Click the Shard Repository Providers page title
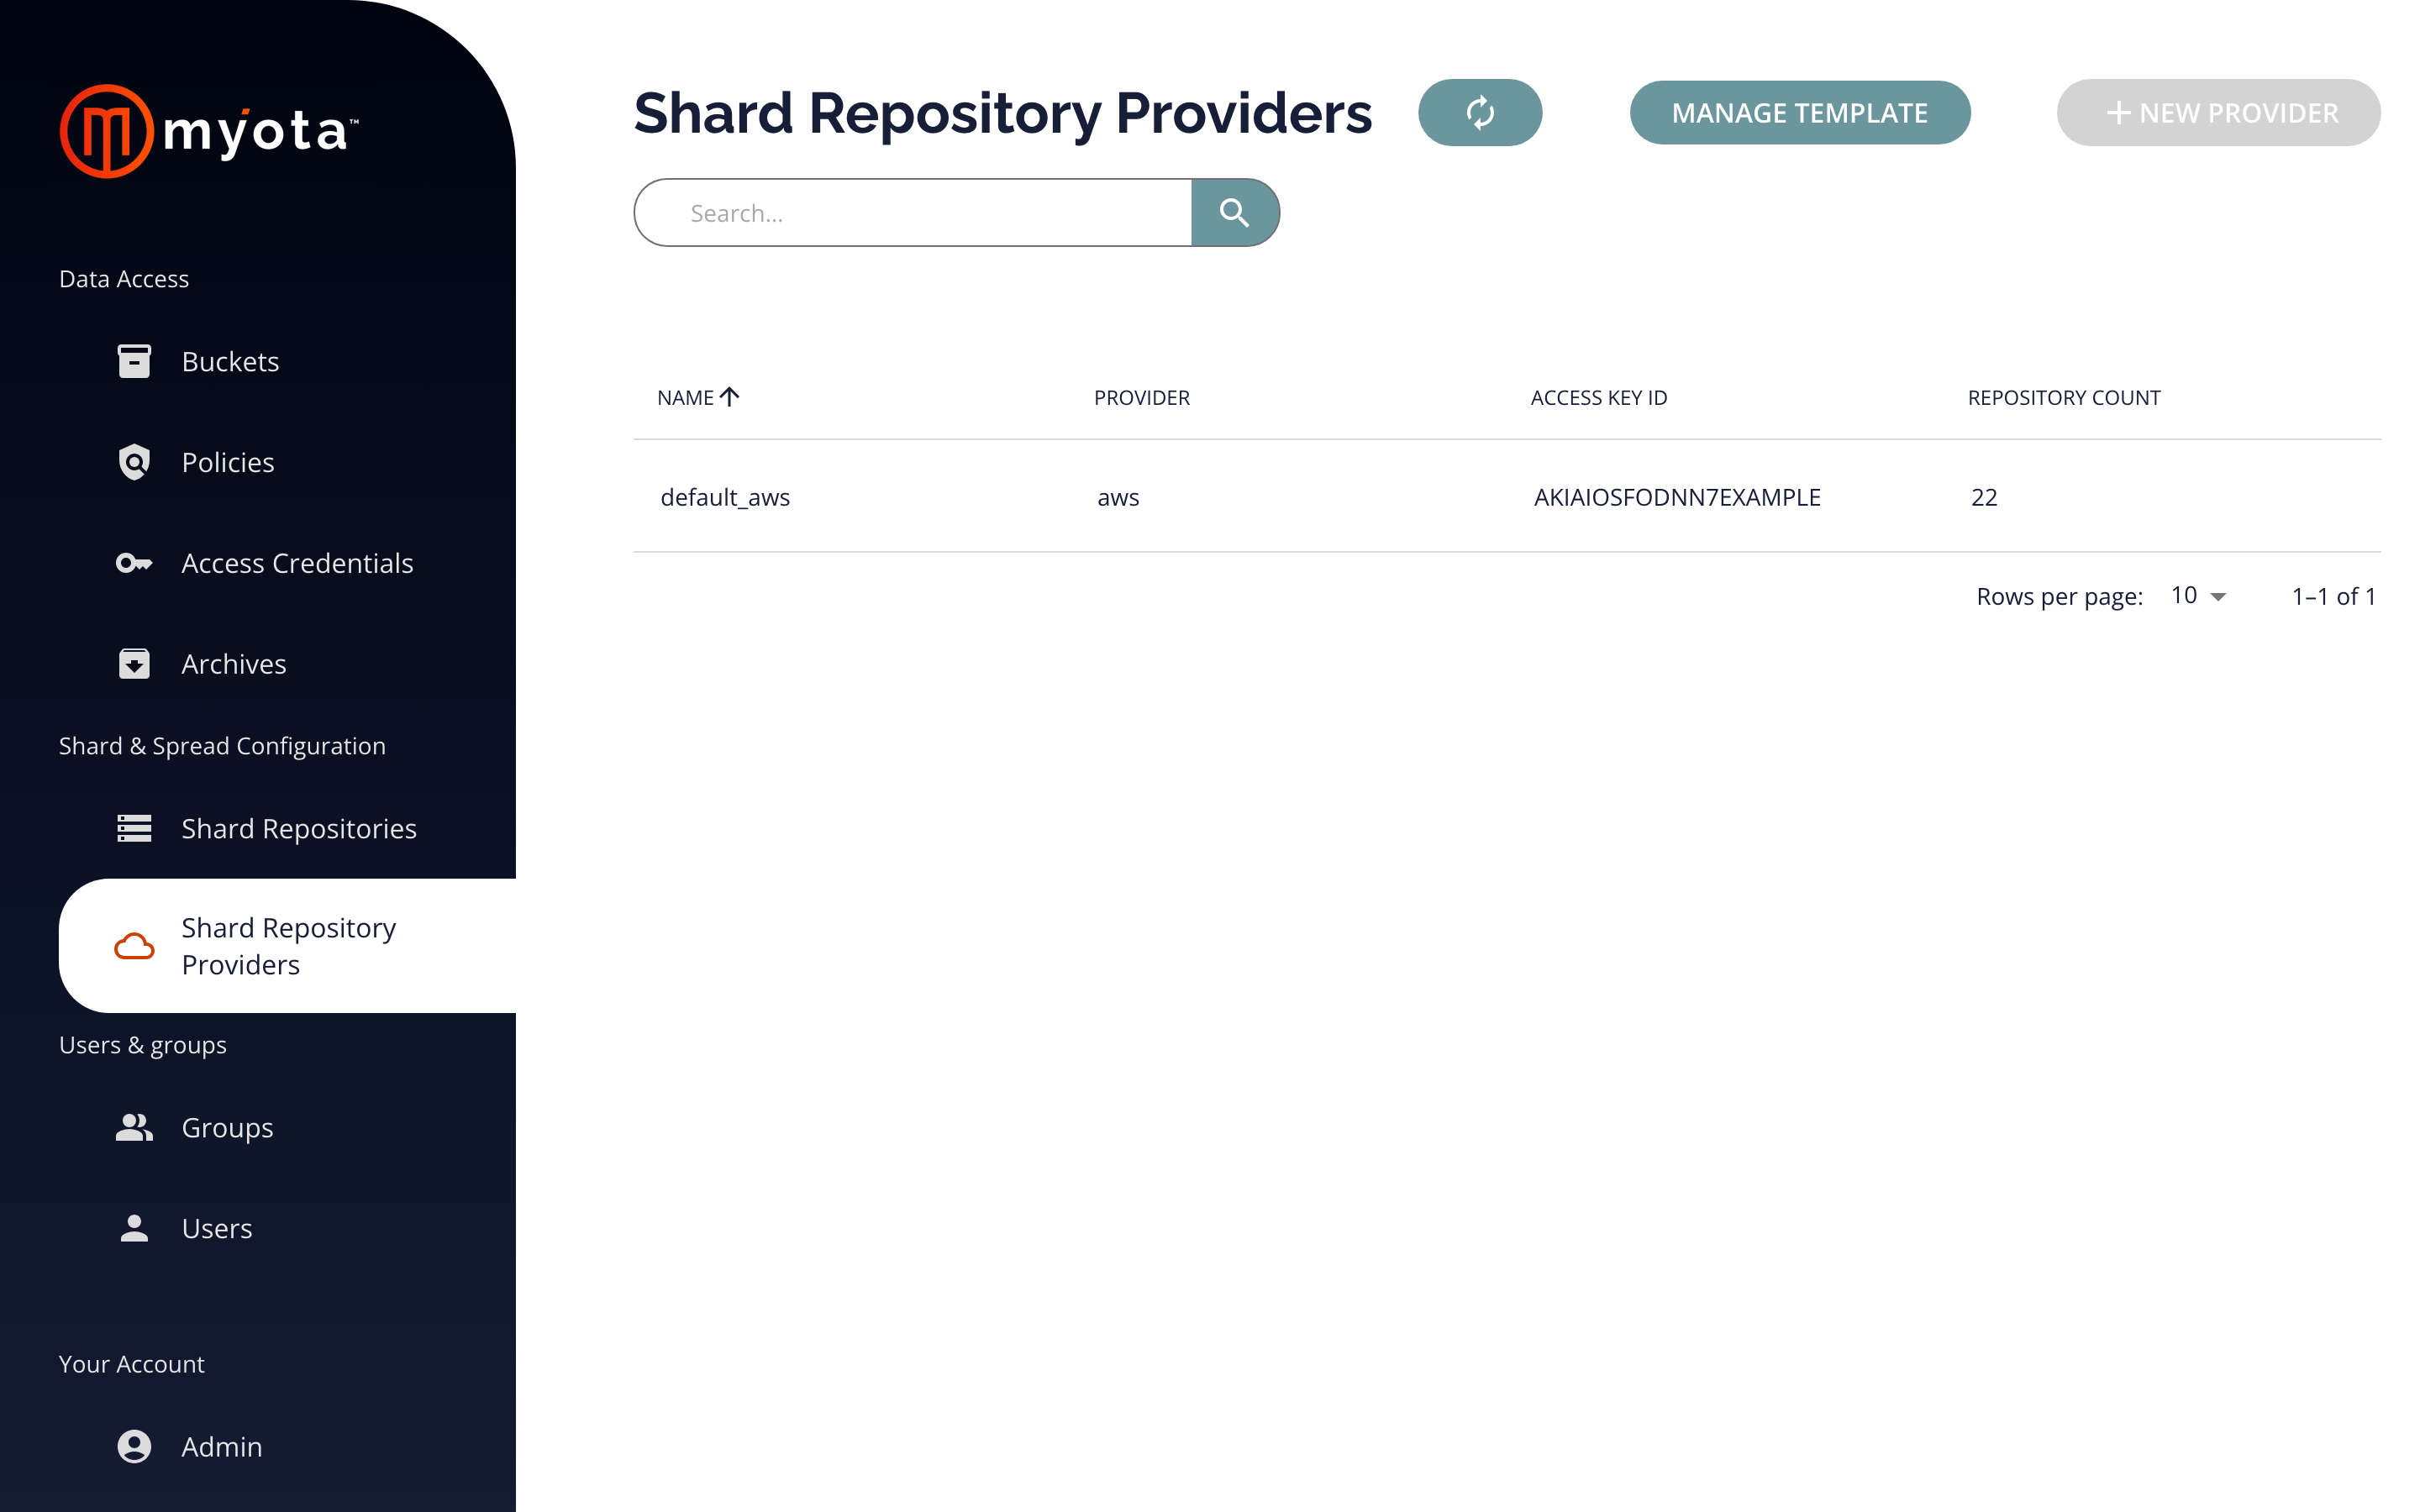The height and width of the screenshot is (1512, 2420). click(x=1003, y=113)
